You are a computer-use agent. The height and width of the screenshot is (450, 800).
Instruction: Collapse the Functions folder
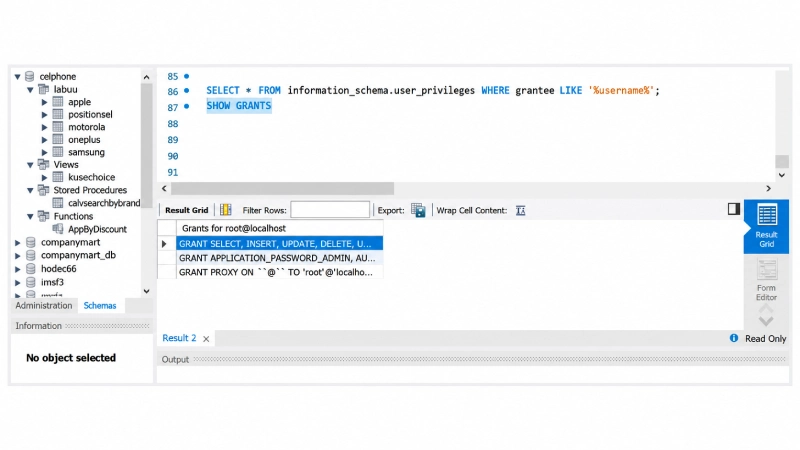click(x=31, y=216)
